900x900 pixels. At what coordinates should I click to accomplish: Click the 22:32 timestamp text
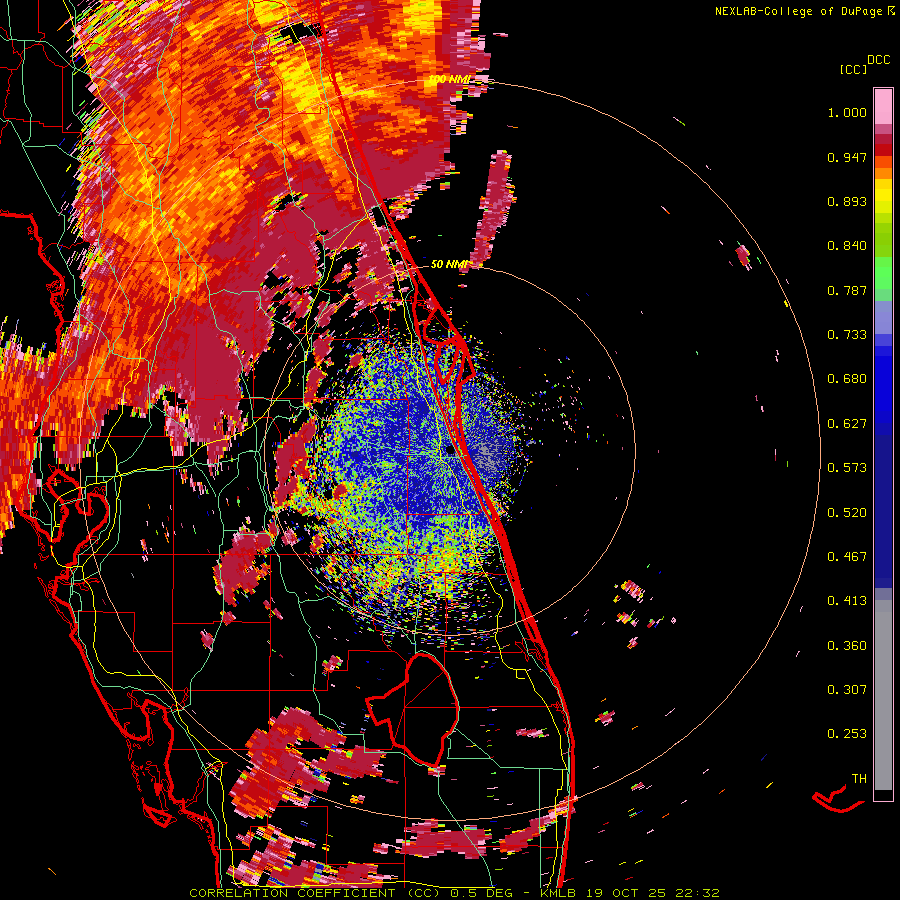click(697, 893)
